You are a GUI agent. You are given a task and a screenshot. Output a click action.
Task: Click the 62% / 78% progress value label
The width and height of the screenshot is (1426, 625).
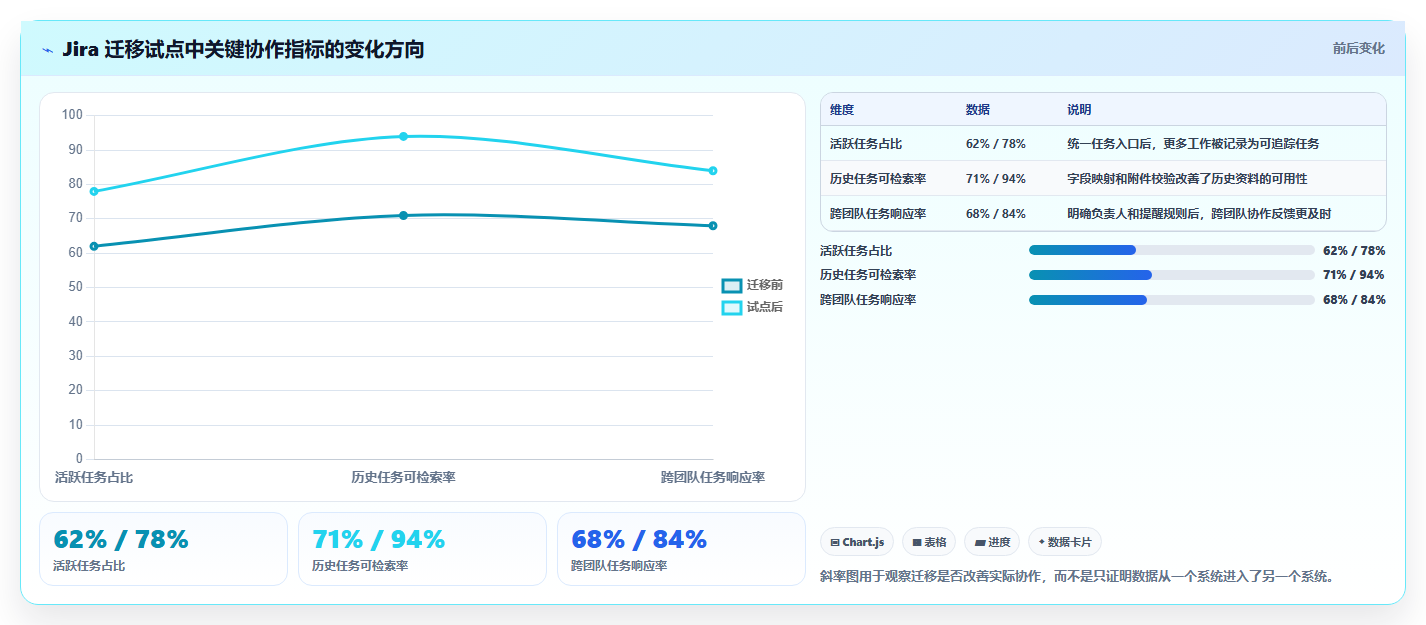point(1354,251)
